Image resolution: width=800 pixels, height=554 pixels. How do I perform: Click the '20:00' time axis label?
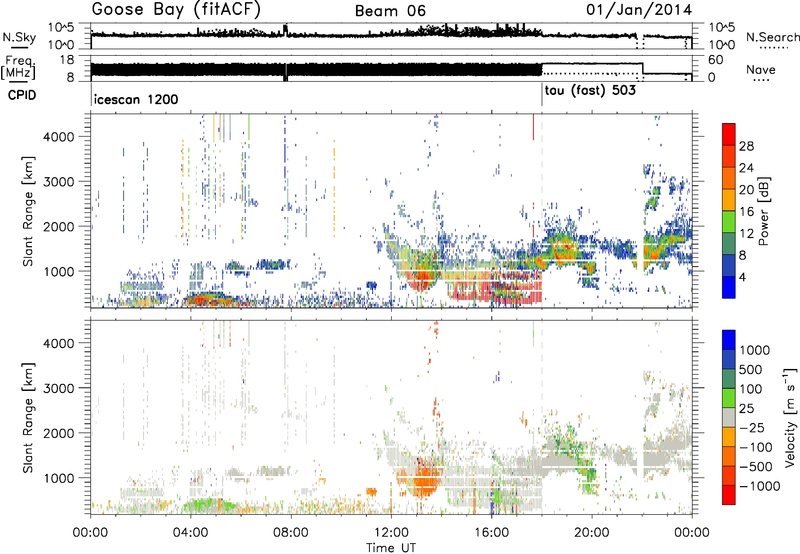pyautogui.click(x=592, y=533)
